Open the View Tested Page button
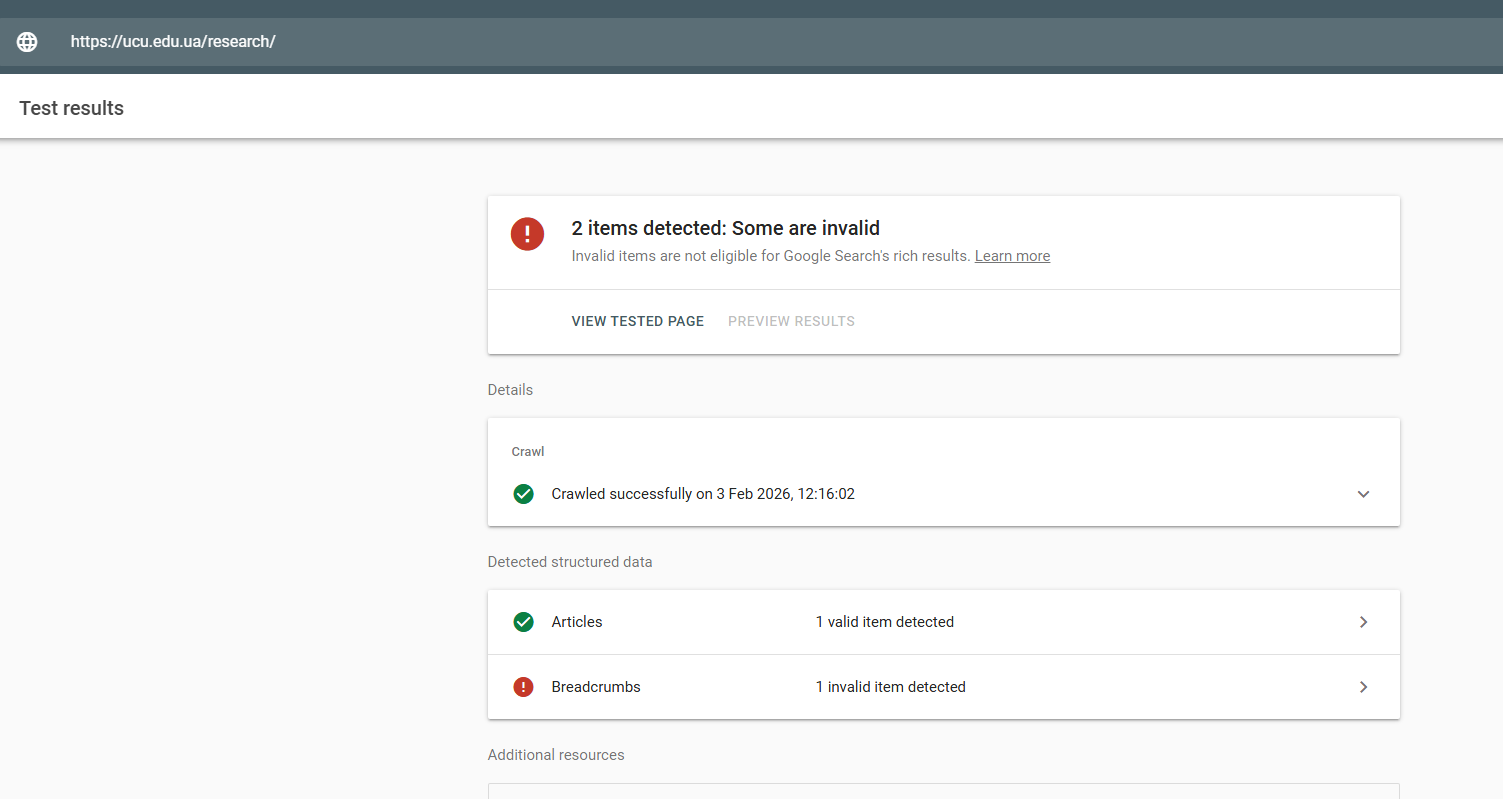The height and width of the screenshot is (799, 1503). [638, 321]
